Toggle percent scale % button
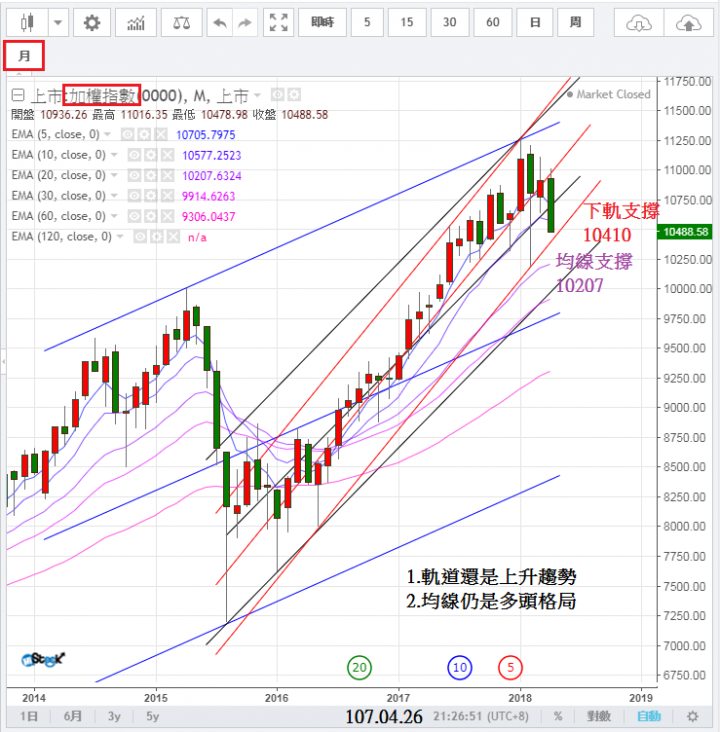Screen dimensions: 720x732 click(558, 716)
